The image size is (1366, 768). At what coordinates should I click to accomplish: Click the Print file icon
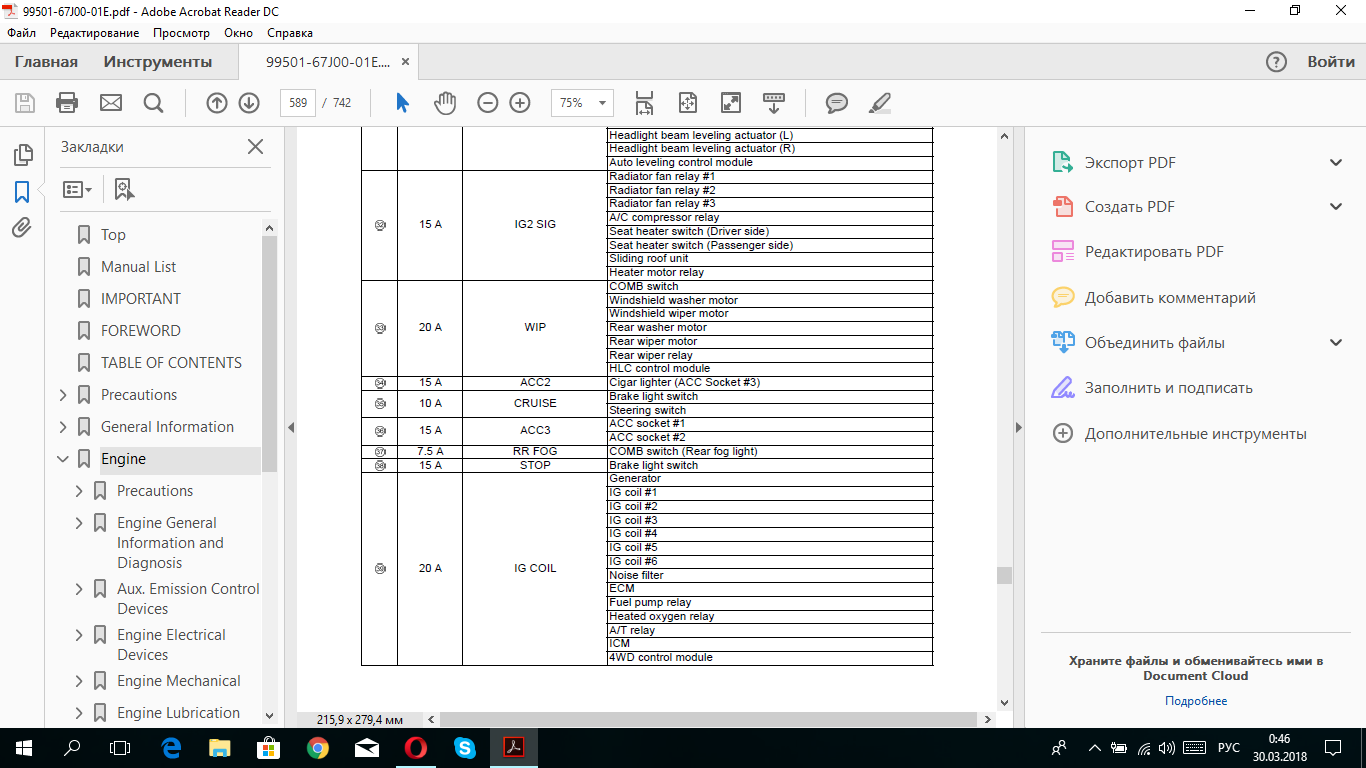(x=67, y=103)
